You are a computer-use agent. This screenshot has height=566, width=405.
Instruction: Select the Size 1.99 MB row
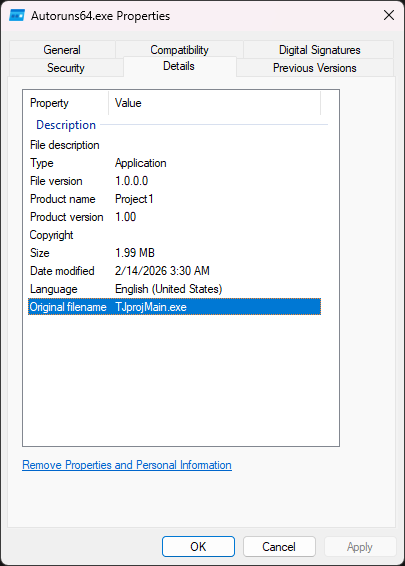coord(174,253)
